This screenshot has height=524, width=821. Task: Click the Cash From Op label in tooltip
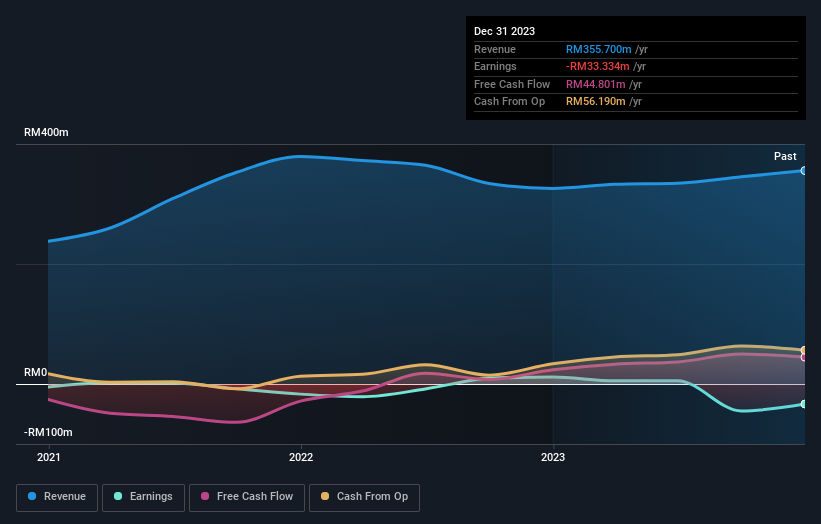click(509, 102)
